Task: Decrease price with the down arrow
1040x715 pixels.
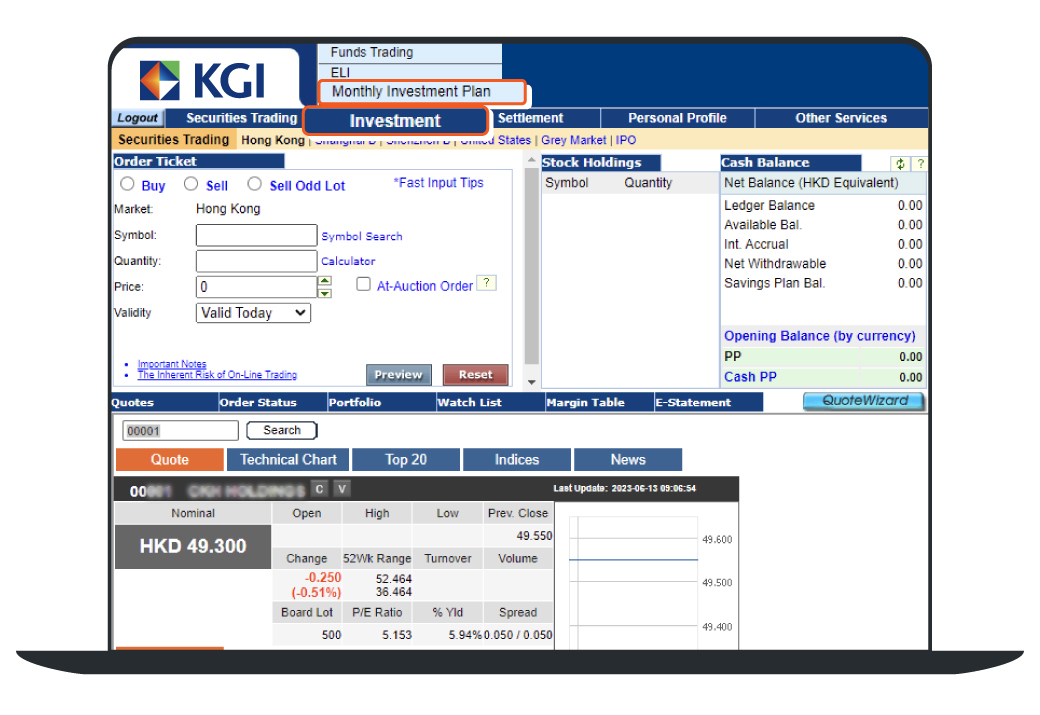Action: point(324,293)
